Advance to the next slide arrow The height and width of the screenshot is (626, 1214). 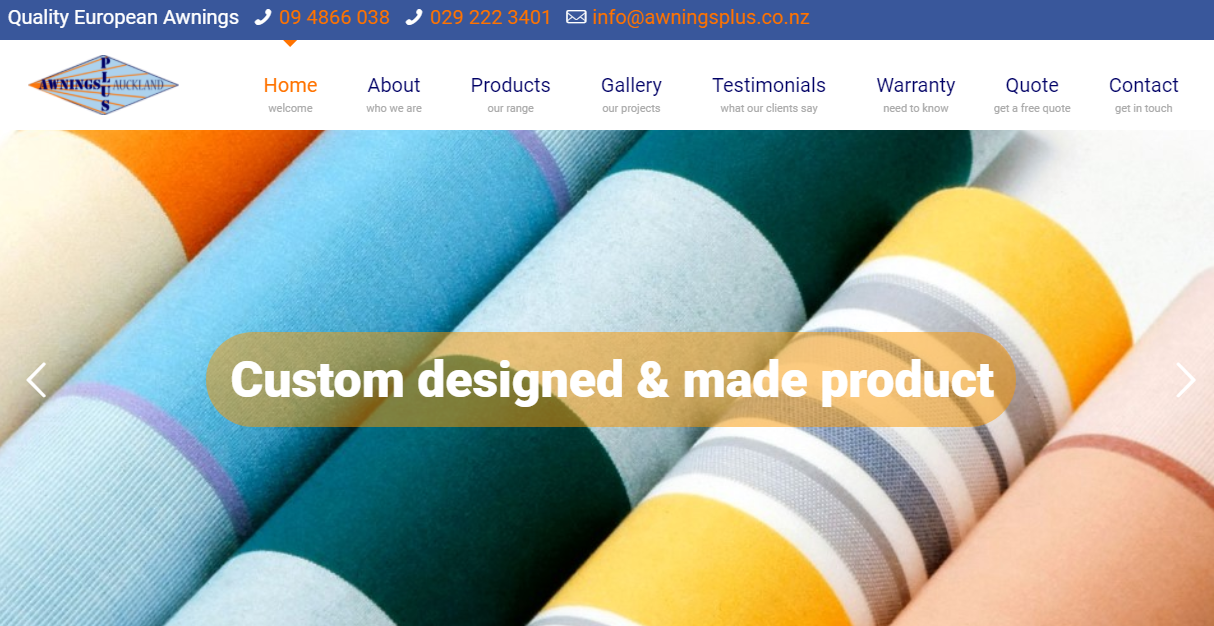tap(1186, 380)
